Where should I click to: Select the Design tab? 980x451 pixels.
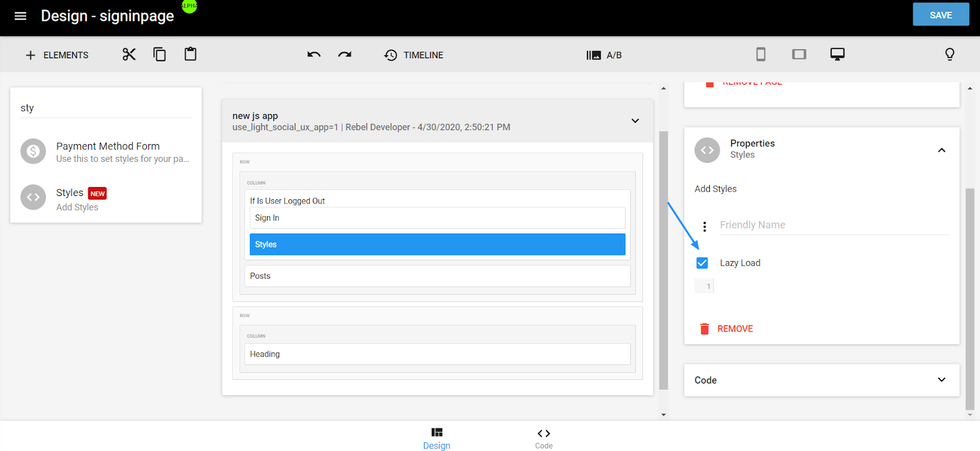[x=437, y=438]
